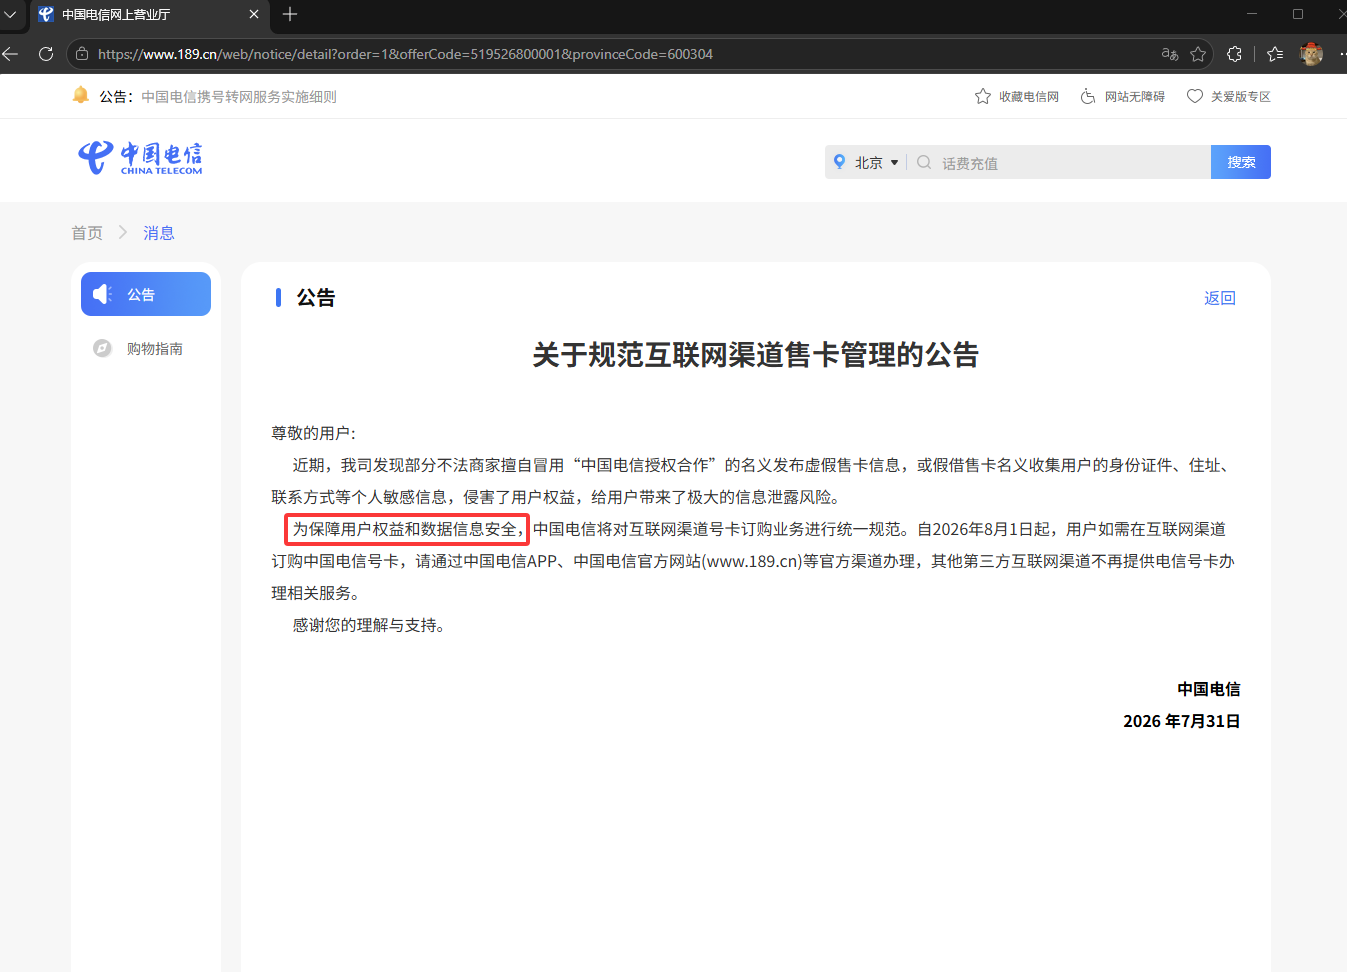1347x972 pixels.
Task: Maximize the browser window
Action: coord(1298,14)
